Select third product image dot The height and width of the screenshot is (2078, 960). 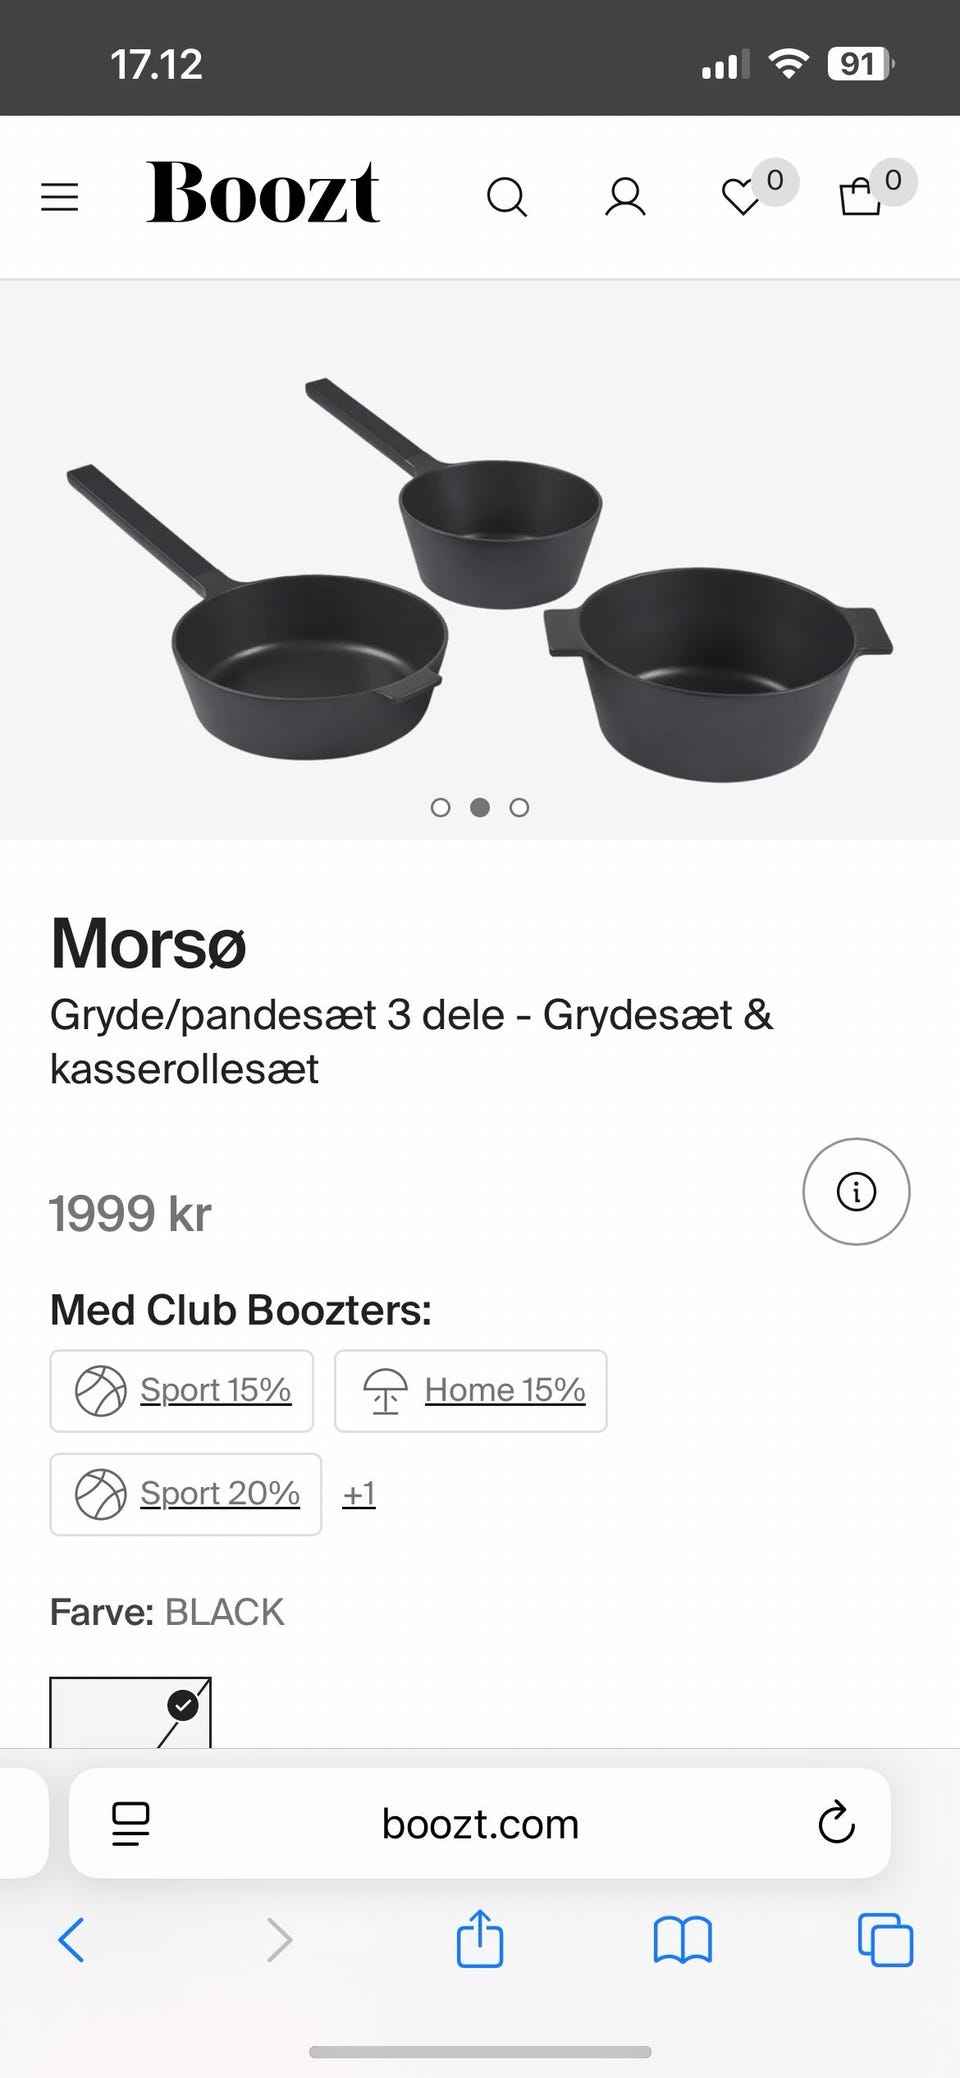coord(519,807)
